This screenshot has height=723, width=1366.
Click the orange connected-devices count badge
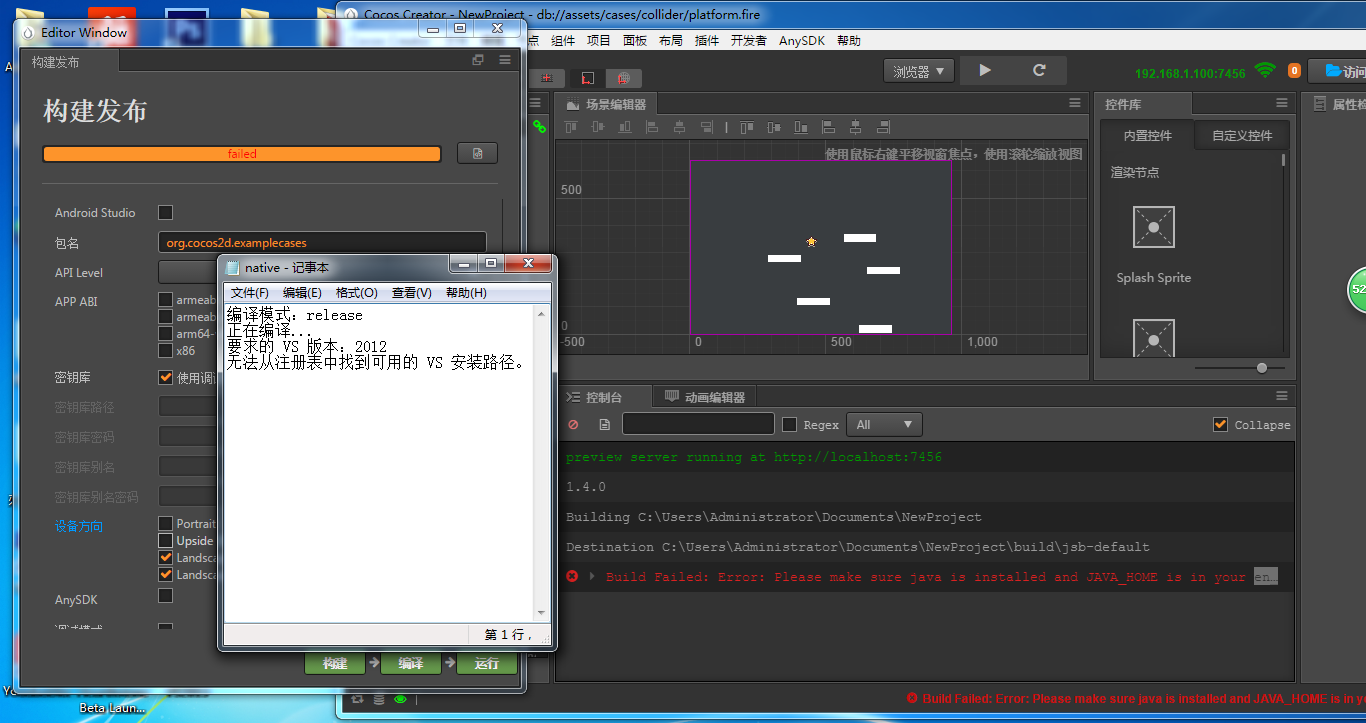1294,71
